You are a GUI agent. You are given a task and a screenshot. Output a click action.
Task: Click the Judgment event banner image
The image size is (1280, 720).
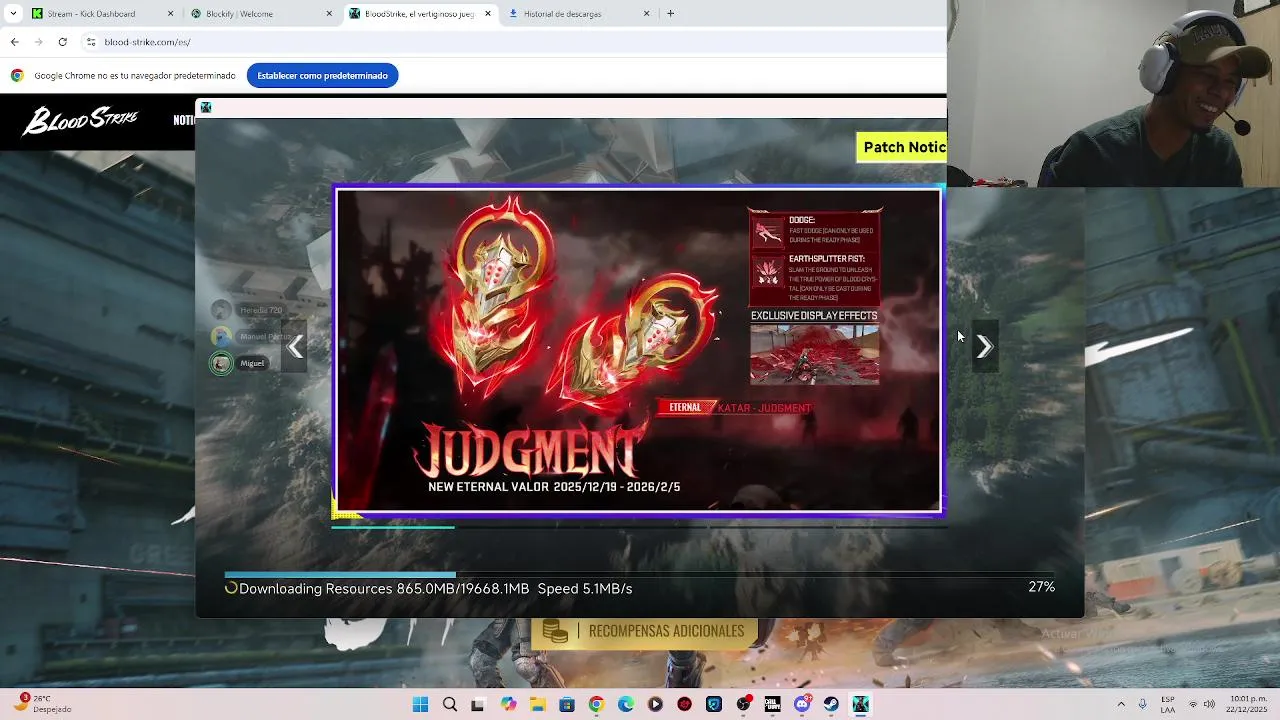[638, 350]
